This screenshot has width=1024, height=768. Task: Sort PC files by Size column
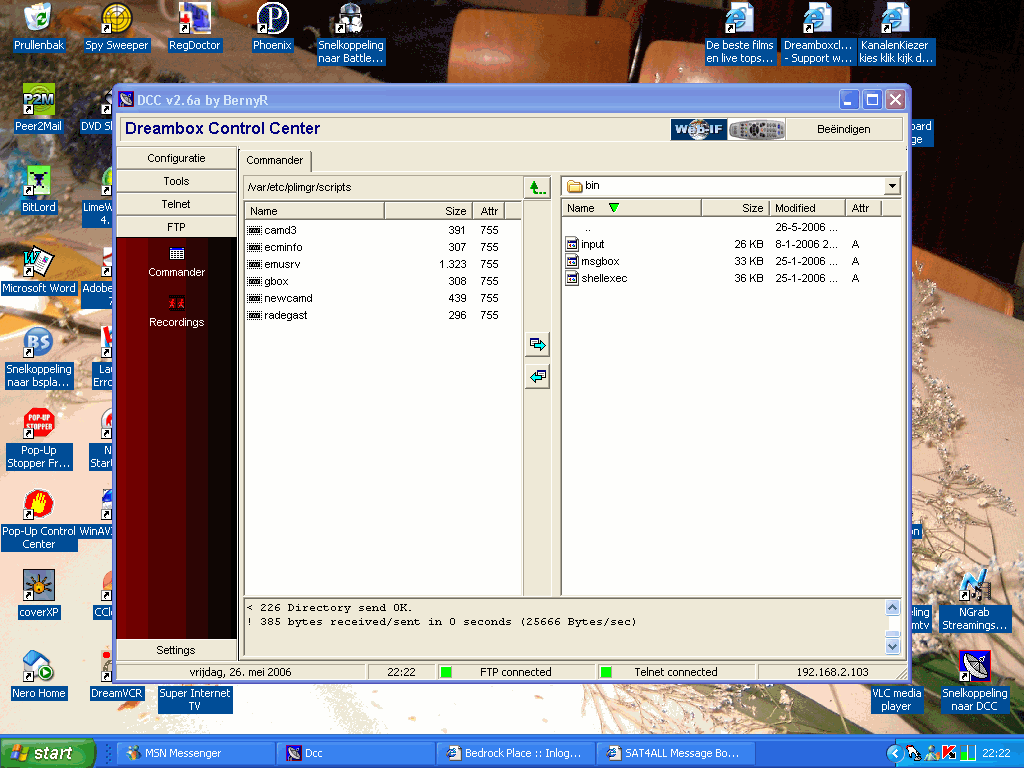(735, 208)
